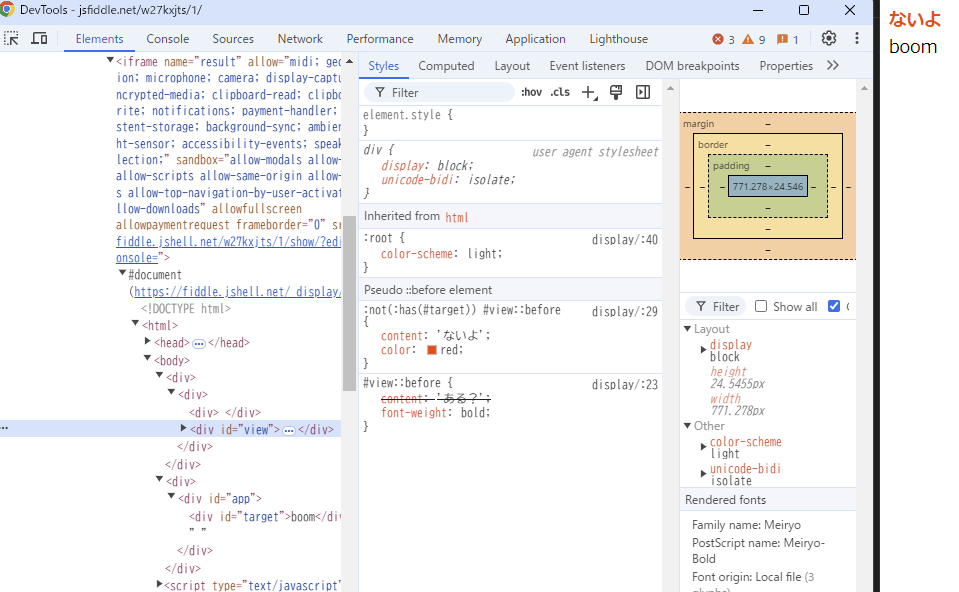Screen dimensions: 959x592
Task: Switch to the Sources tab
Action: coord(233,39)
